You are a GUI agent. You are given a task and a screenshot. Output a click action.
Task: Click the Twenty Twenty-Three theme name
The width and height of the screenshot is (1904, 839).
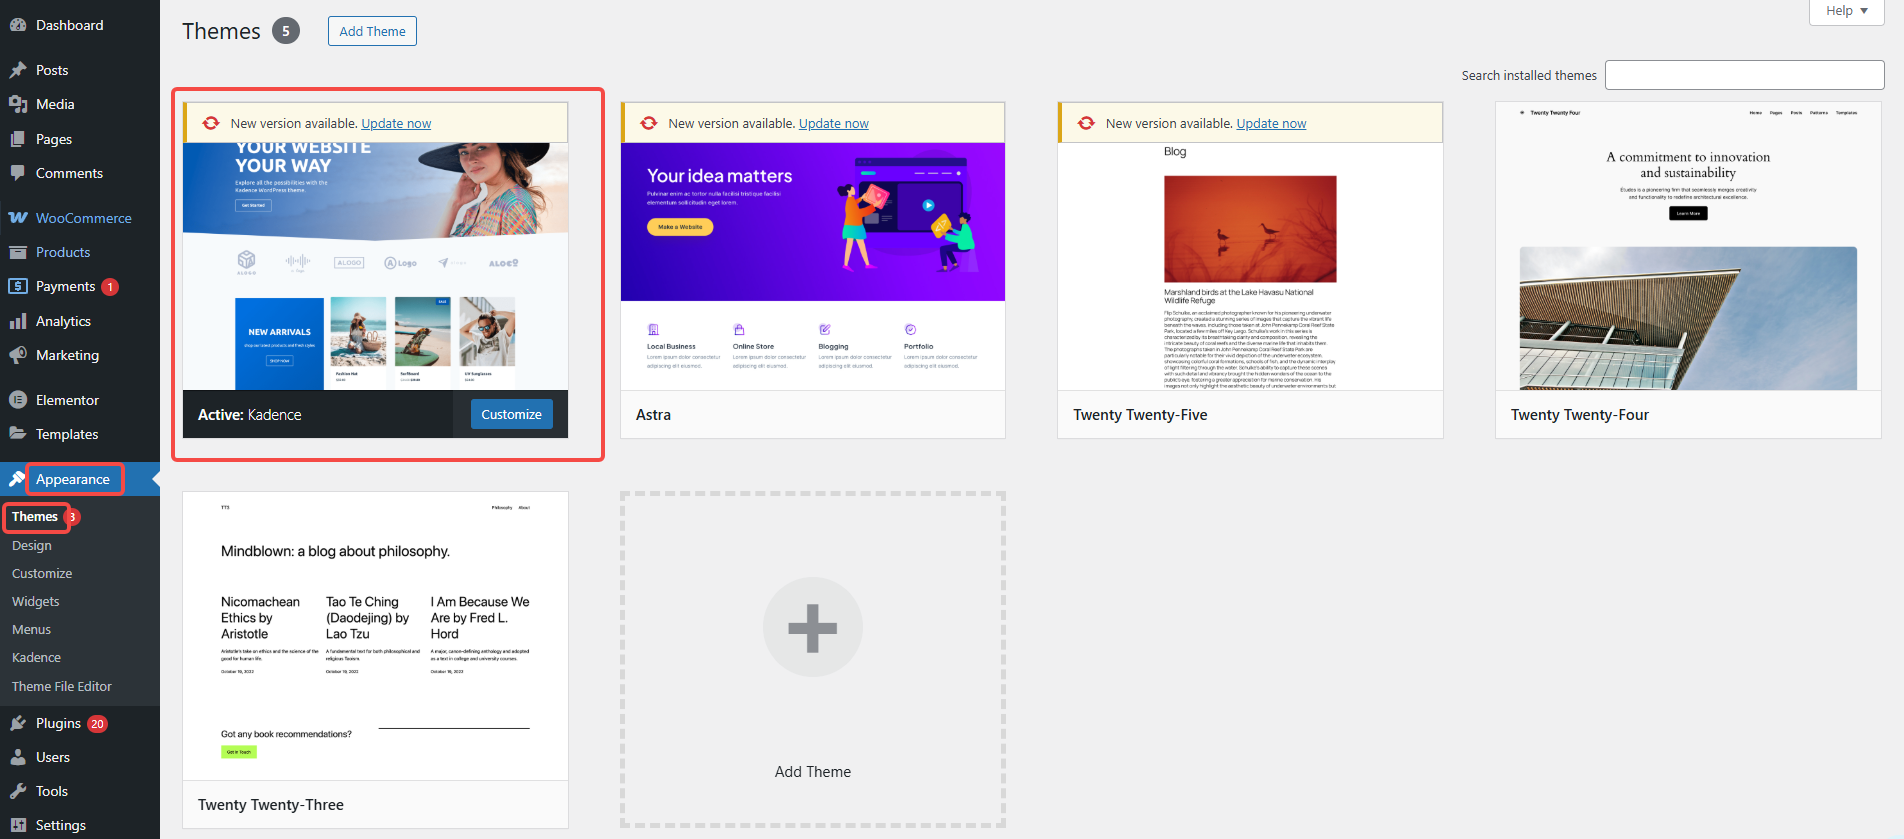coord(270,805)
